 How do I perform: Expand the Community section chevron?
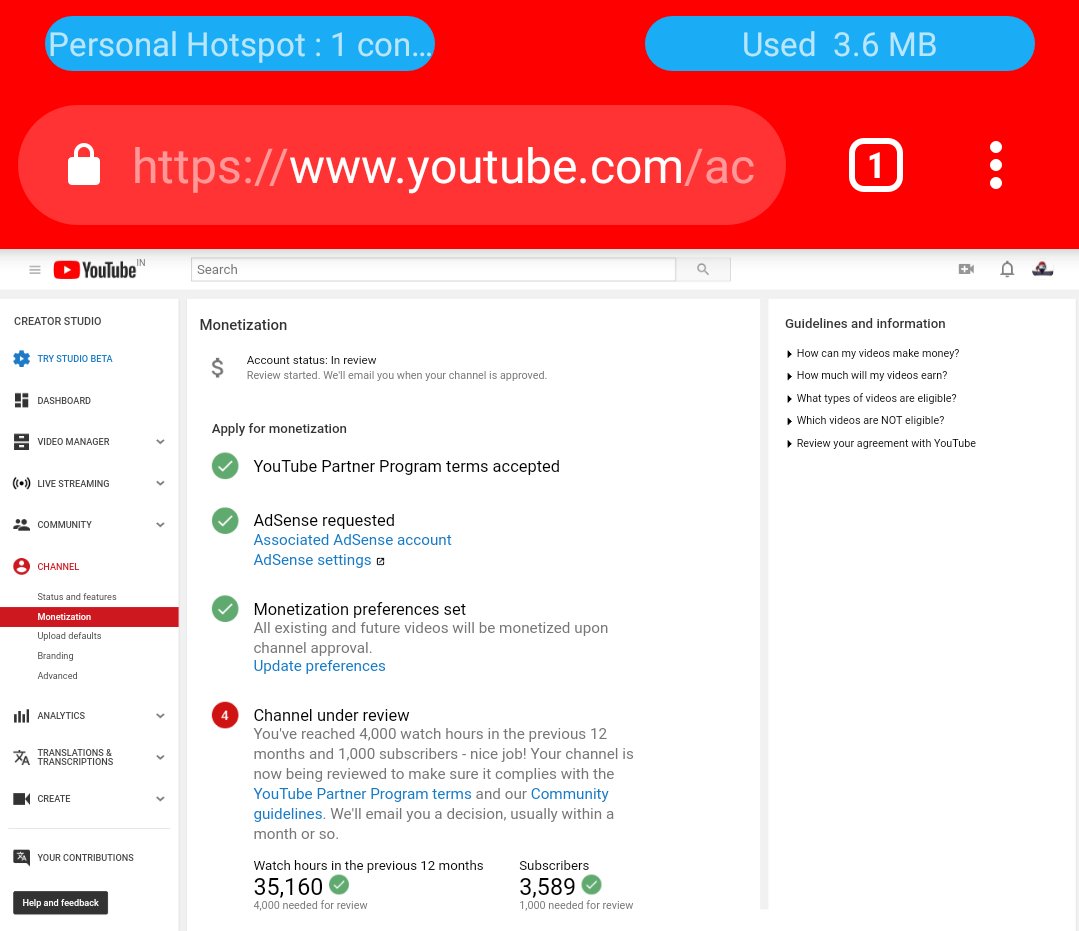pos(160,524)
